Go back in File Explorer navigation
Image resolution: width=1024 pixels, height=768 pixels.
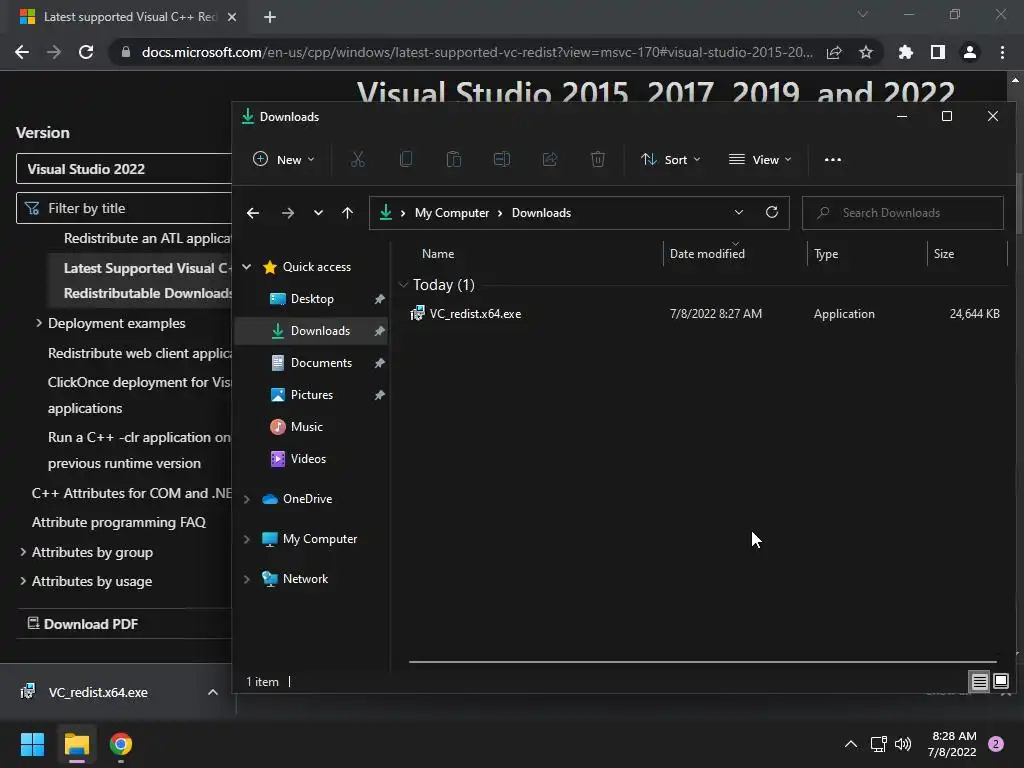coord(253,213)
